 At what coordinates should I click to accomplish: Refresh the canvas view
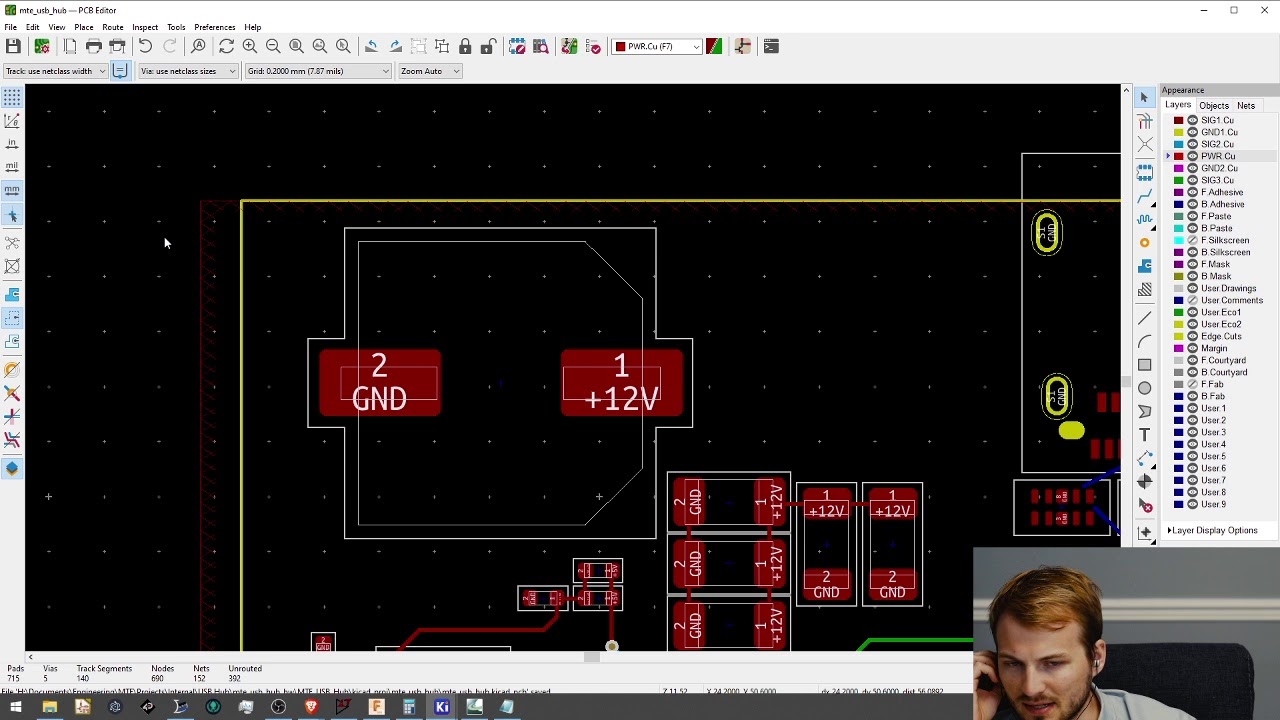point(226,46)
